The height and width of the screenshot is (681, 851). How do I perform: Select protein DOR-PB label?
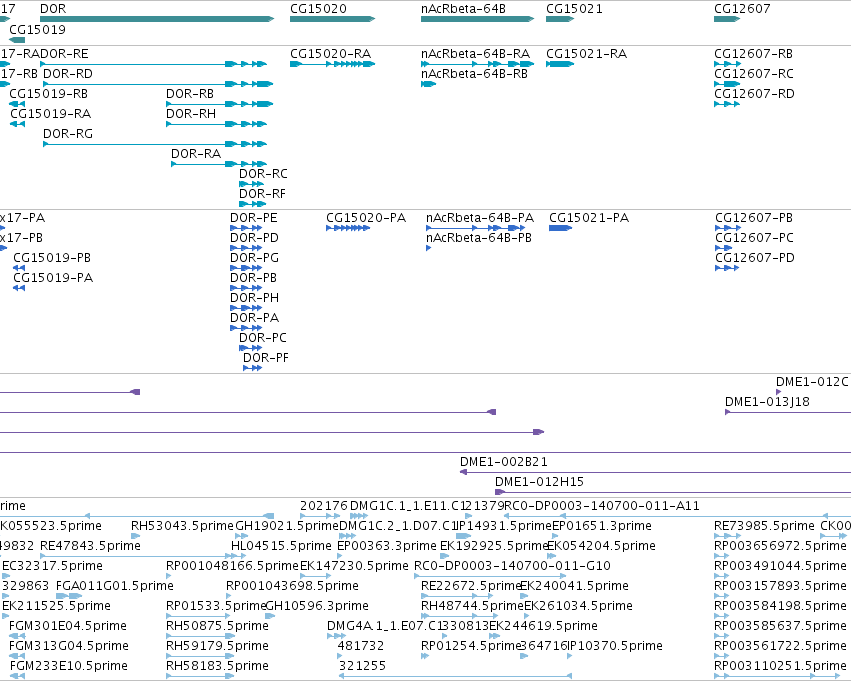(x=253, y=278)
